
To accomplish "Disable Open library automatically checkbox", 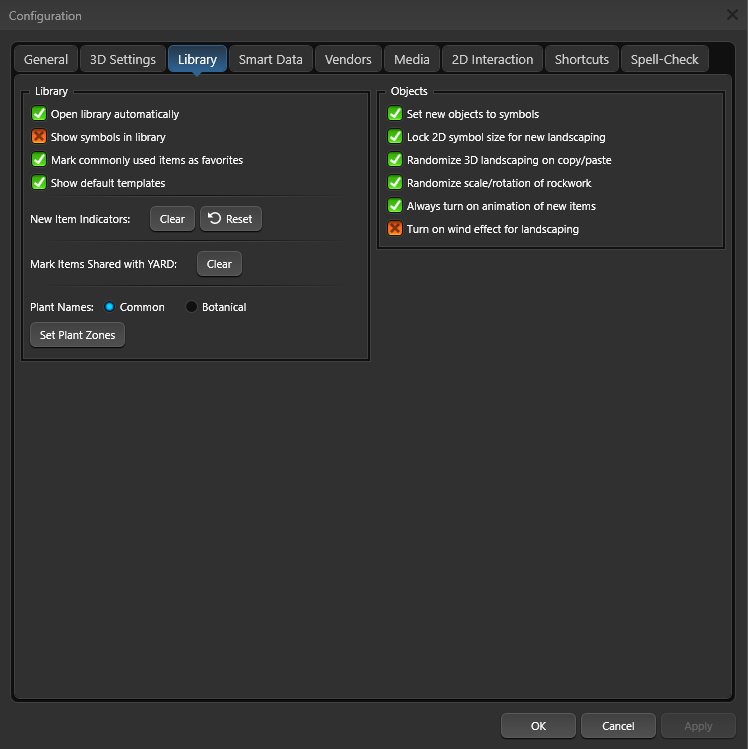I will [x=39, y=114].
